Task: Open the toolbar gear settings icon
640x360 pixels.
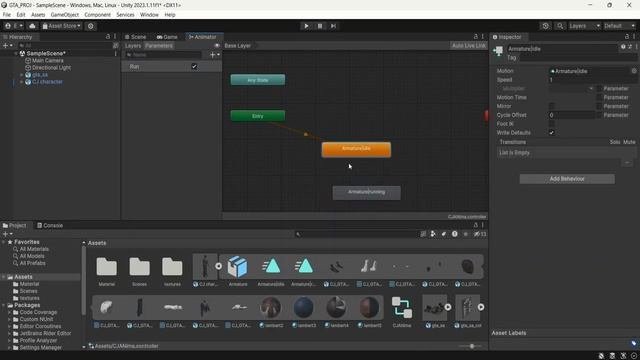Action: (91, 26)
